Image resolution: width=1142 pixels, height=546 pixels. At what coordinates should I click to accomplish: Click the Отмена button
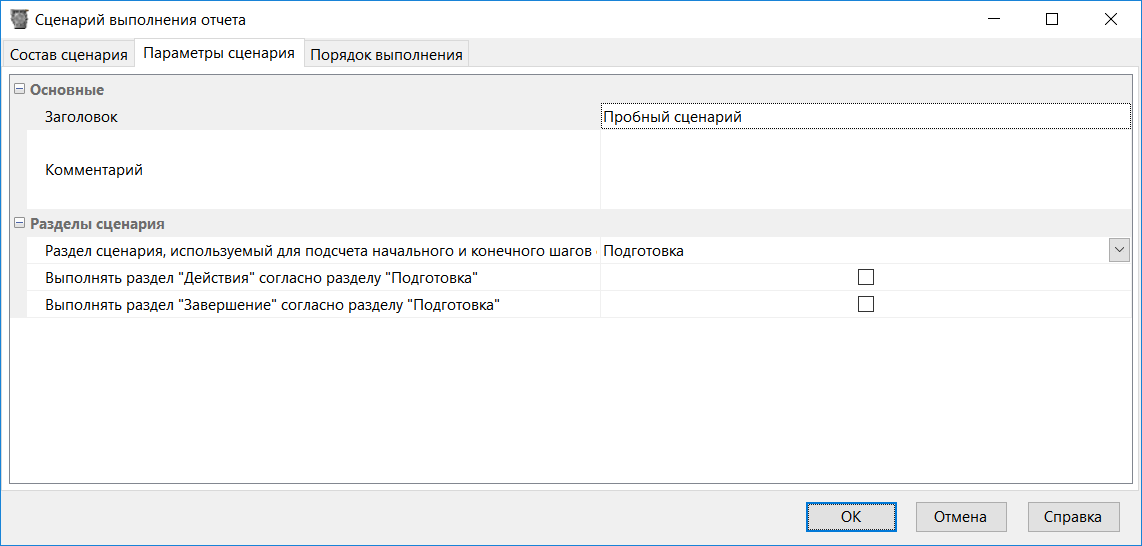[961, 517]
